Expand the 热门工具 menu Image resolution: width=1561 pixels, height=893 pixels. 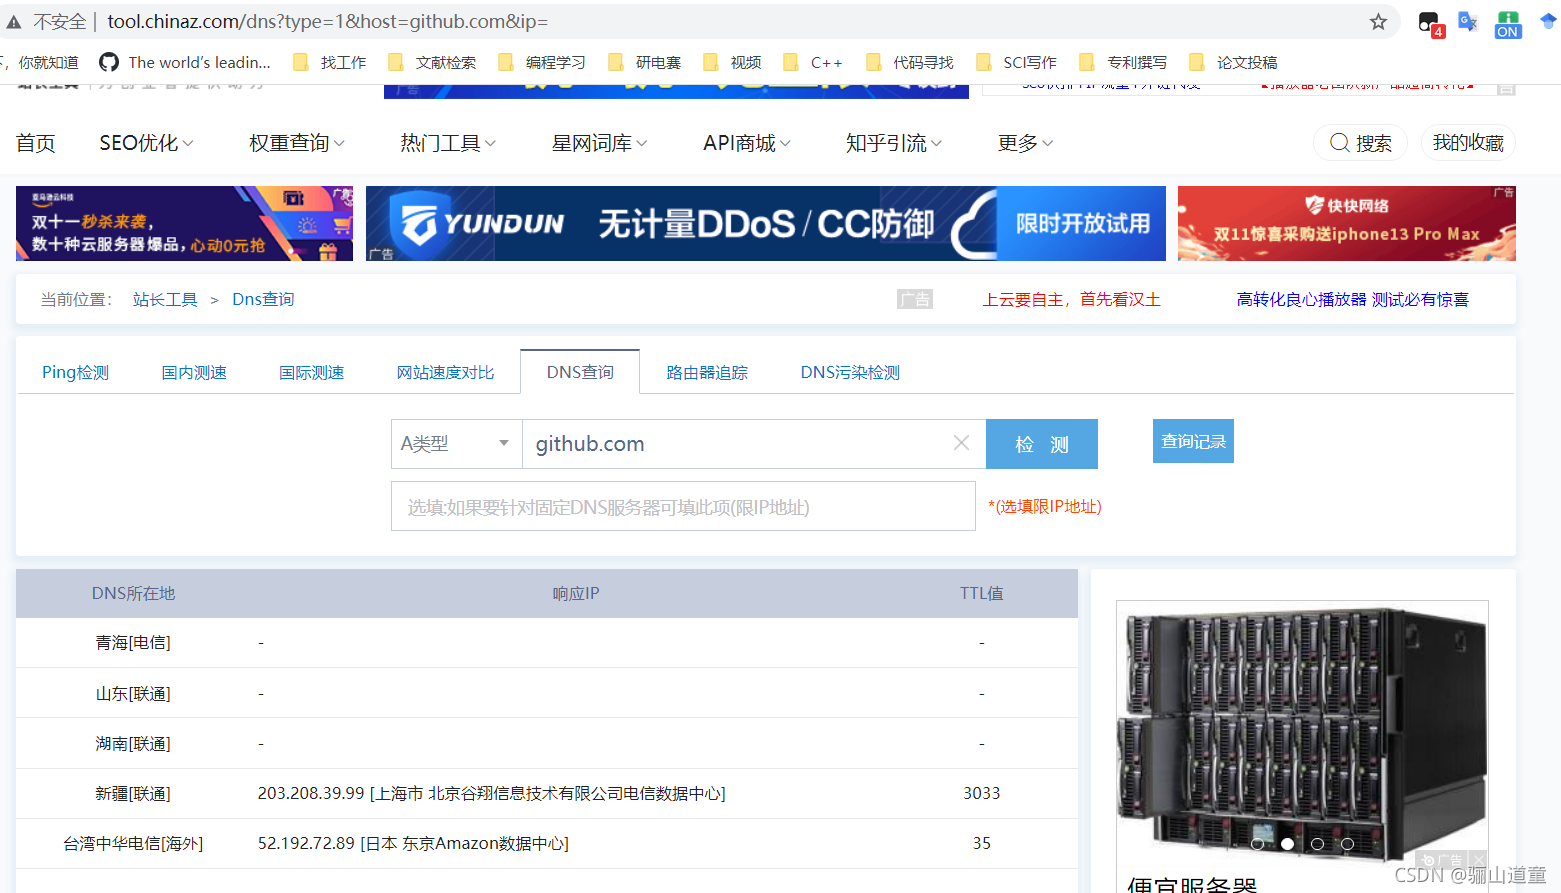point(448,143)
